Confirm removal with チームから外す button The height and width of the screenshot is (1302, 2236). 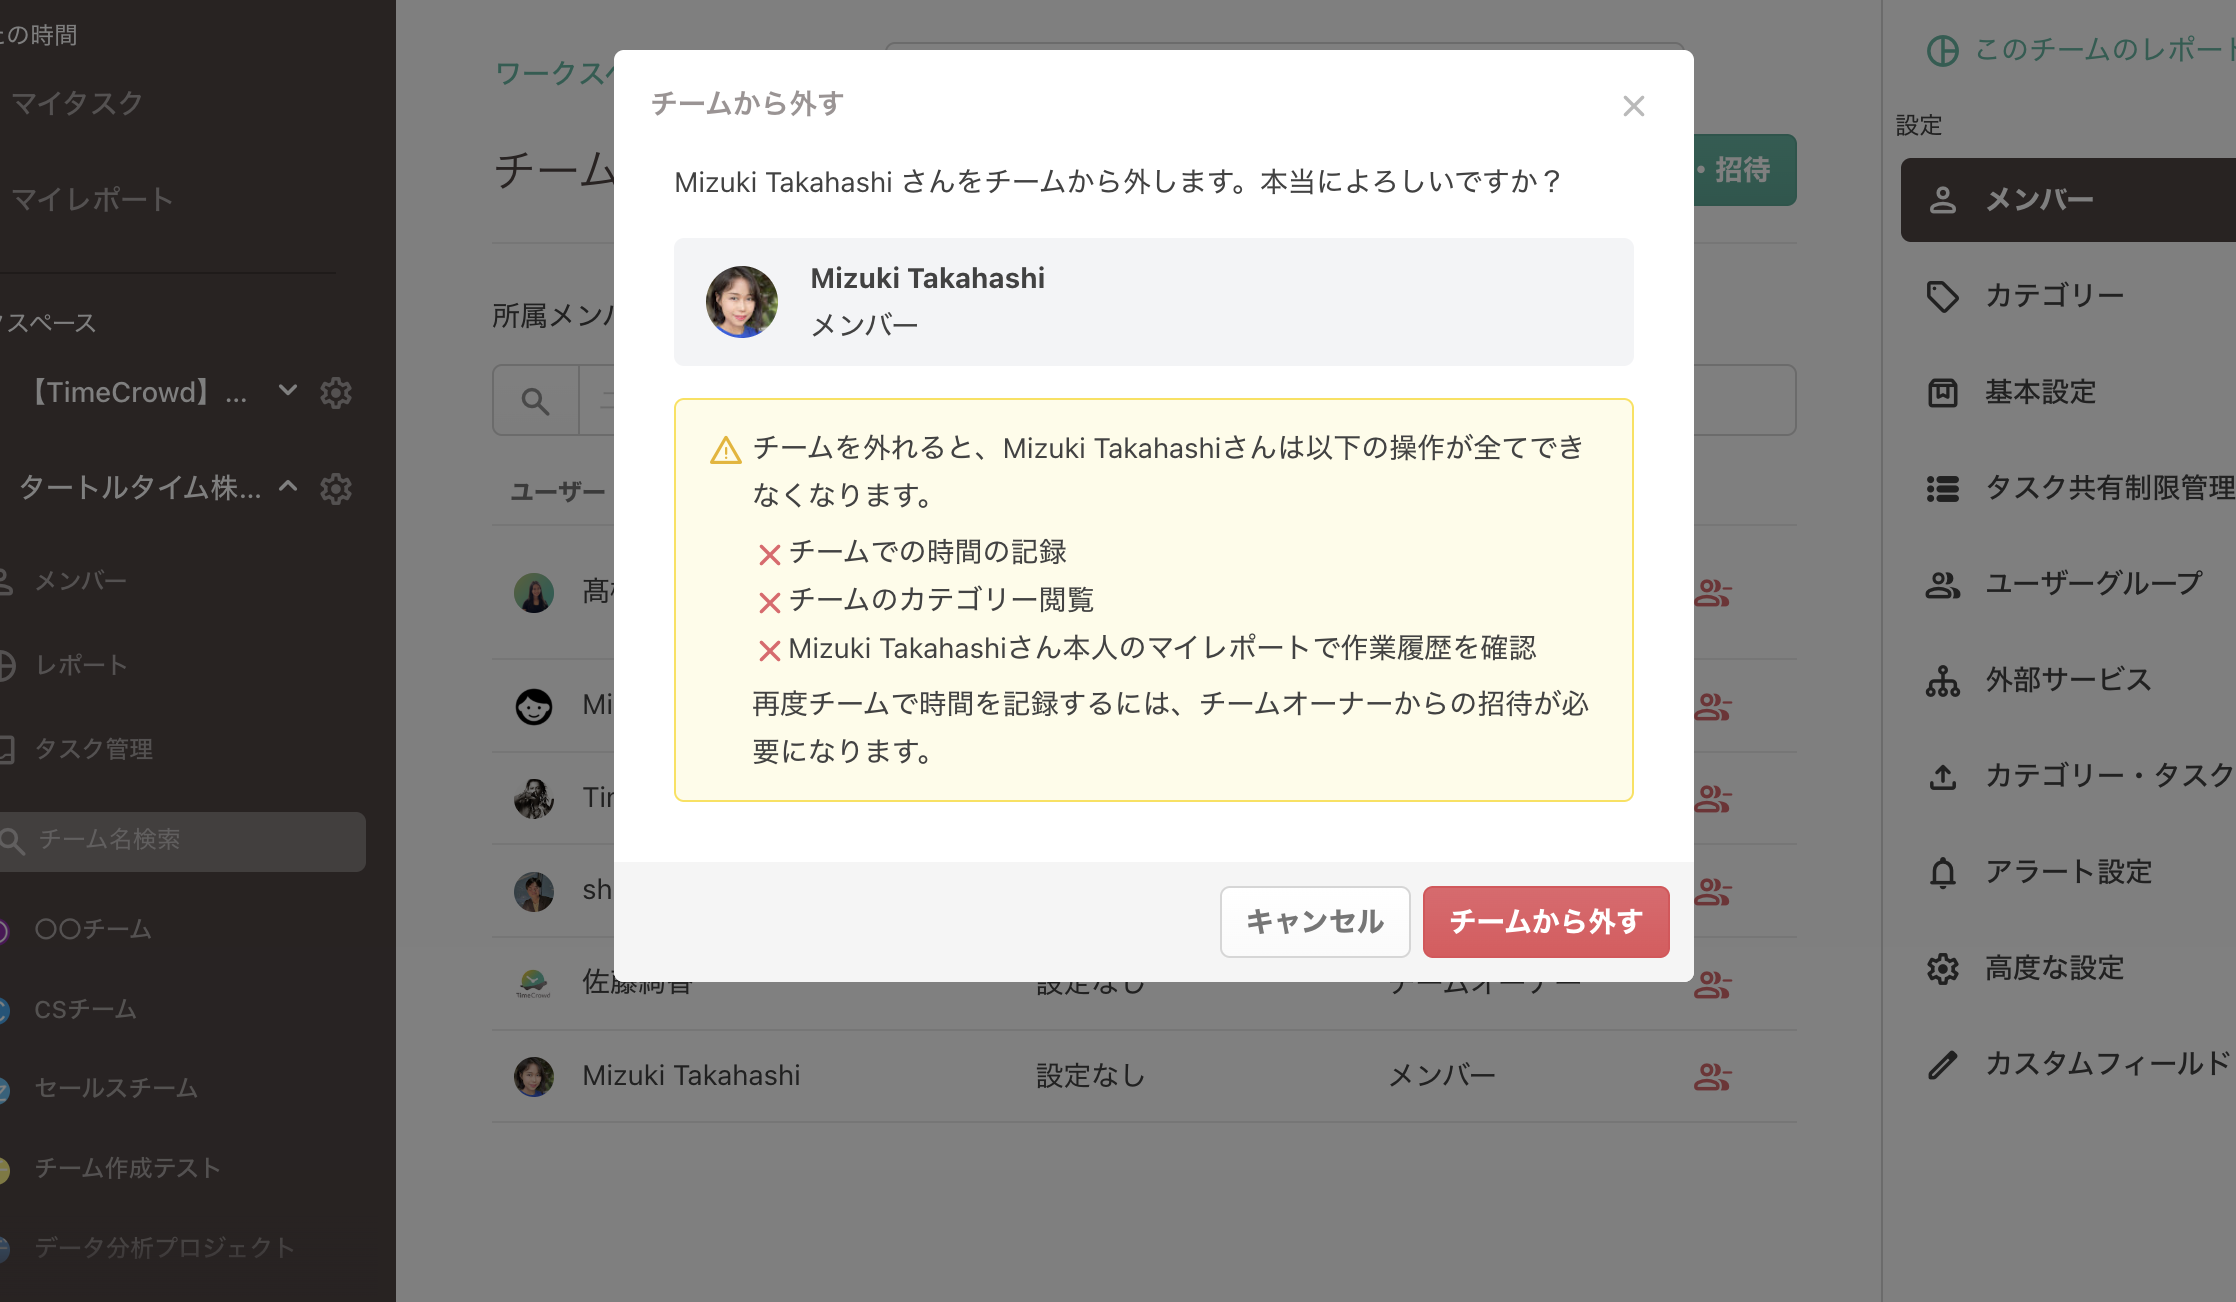click(x=1545, y=921)
